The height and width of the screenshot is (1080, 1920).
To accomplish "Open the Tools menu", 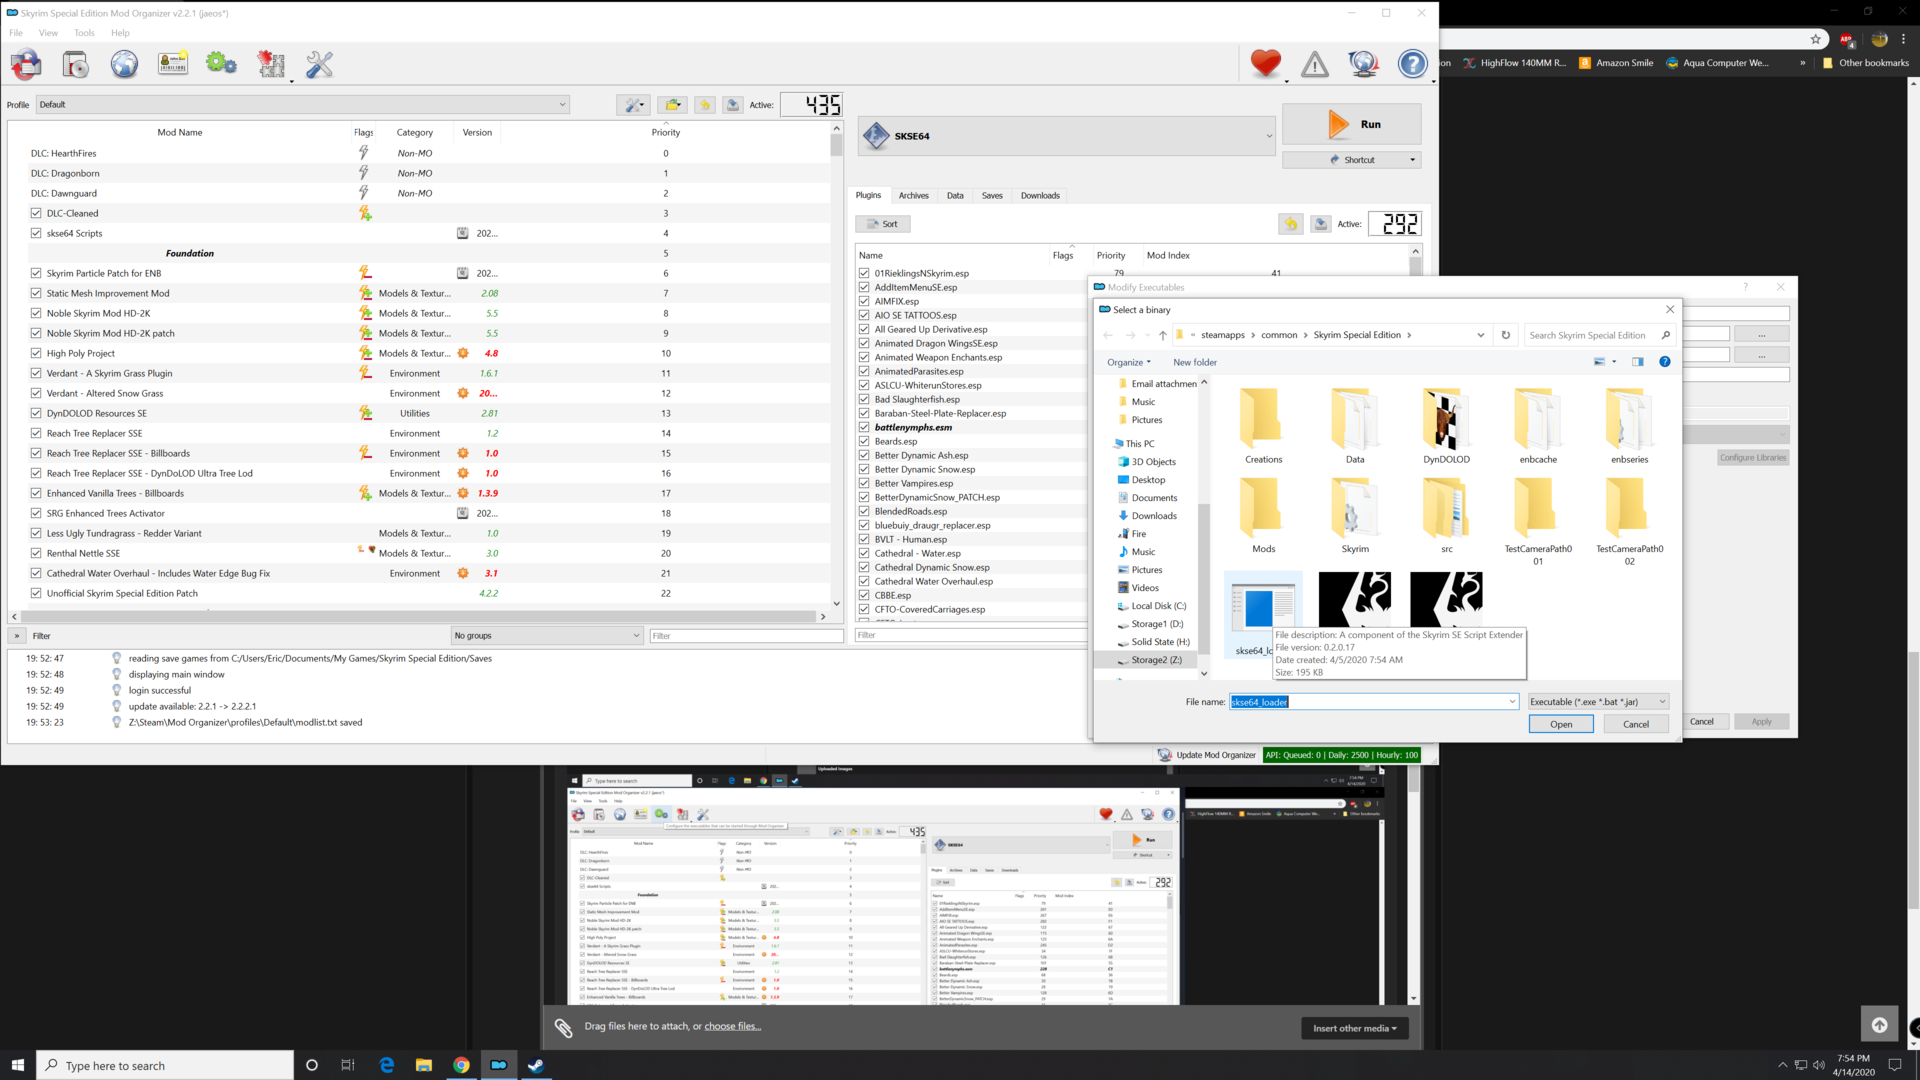I will click(84, 33).
